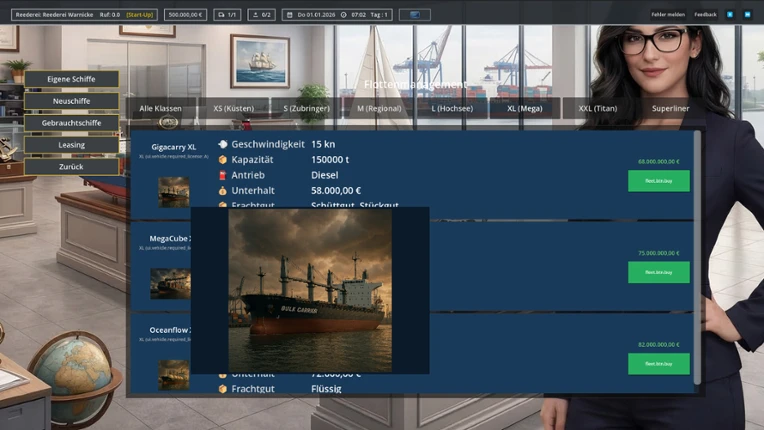
Task: Click the Geschwindigkeit speed icon
Action: pos(223,144)
